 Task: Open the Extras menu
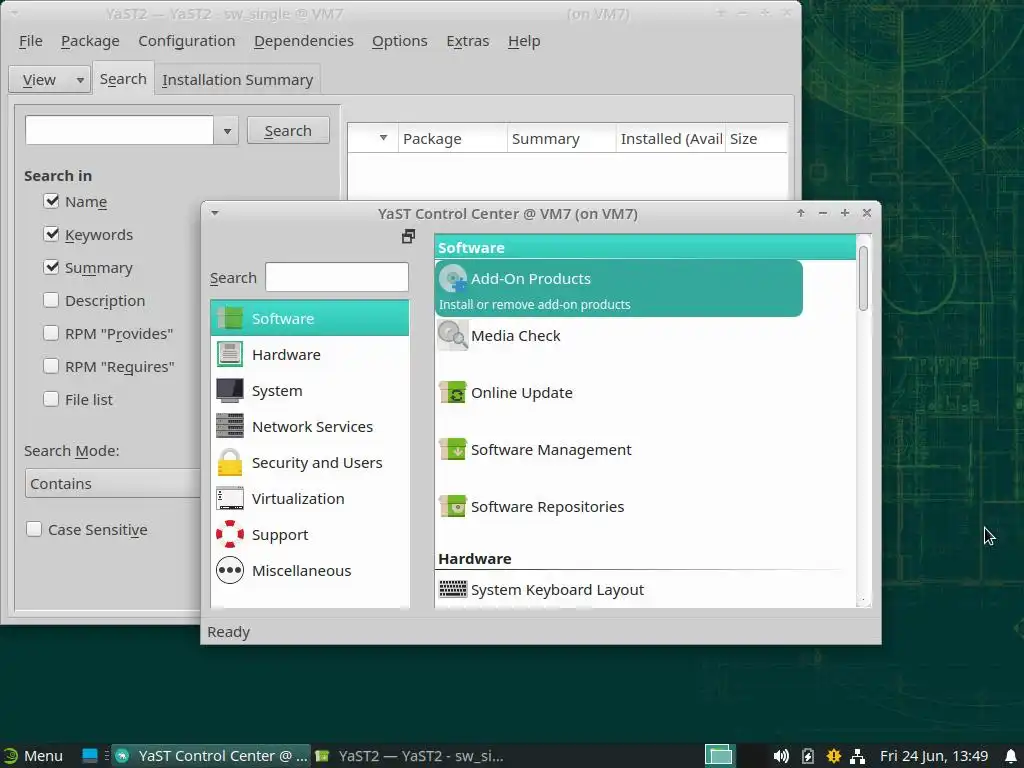(x=468, y=41)
